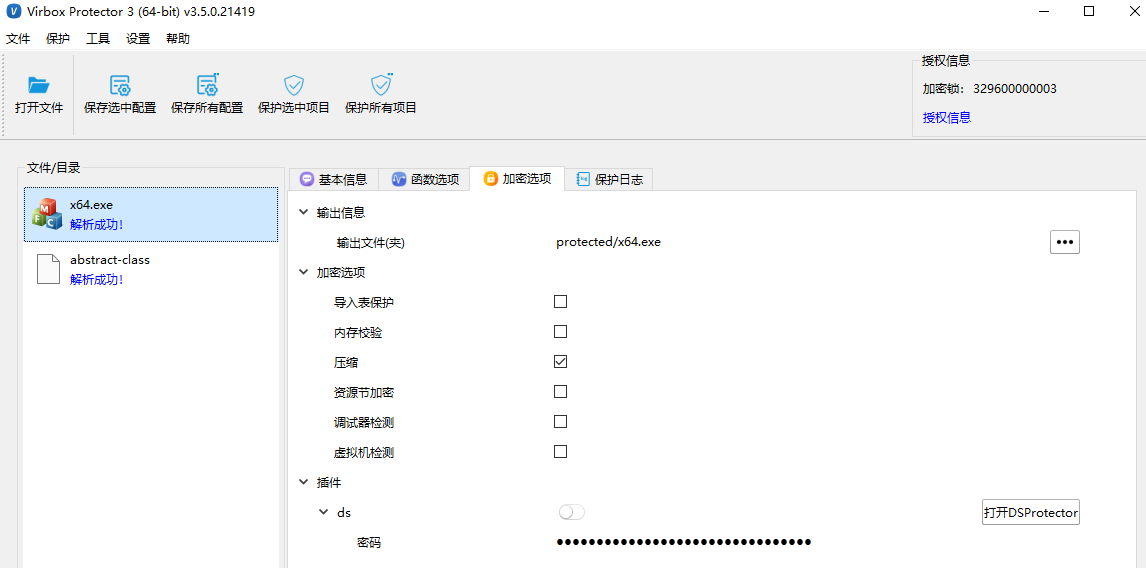
Task: Click Save All Config (保存所有配置) icon
Action: tap(208, 85)
